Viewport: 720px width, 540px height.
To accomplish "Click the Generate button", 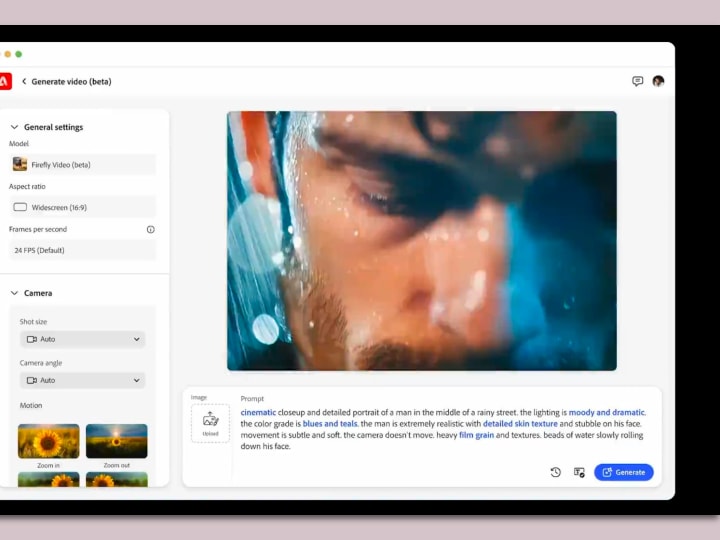I will (624, 472).
